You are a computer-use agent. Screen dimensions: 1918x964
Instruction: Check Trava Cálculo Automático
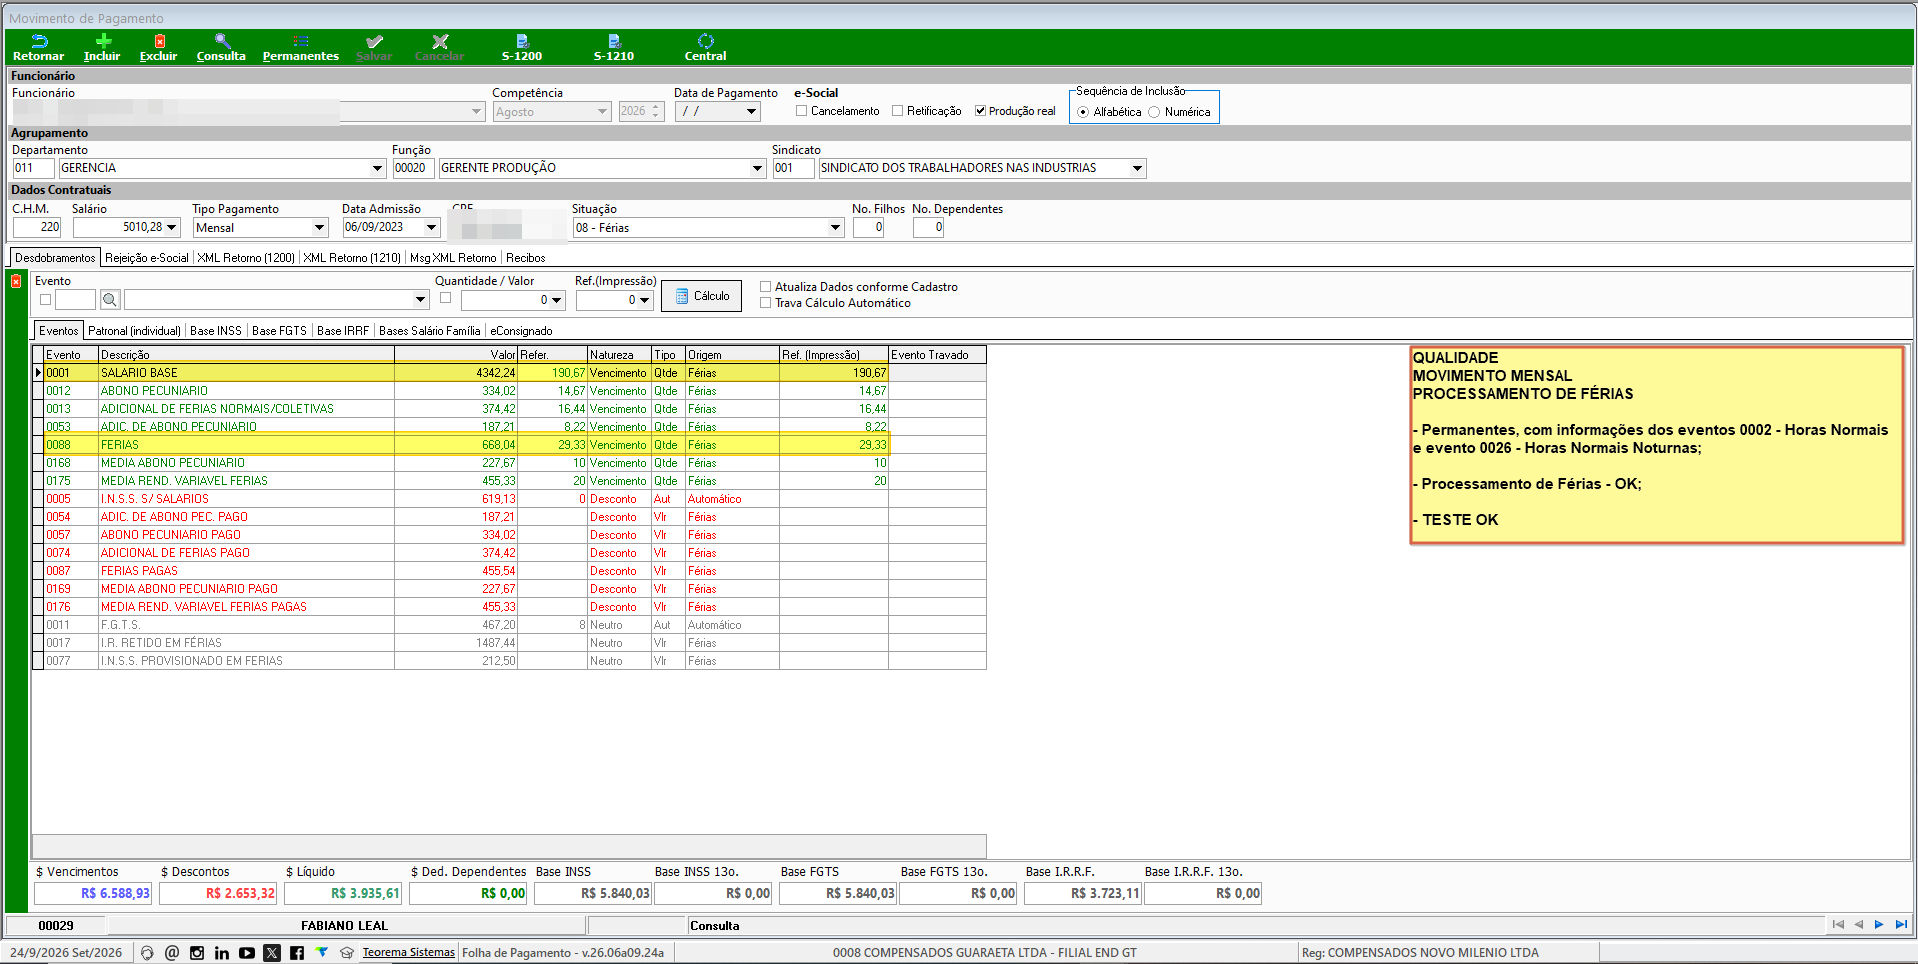pos(766,303)
